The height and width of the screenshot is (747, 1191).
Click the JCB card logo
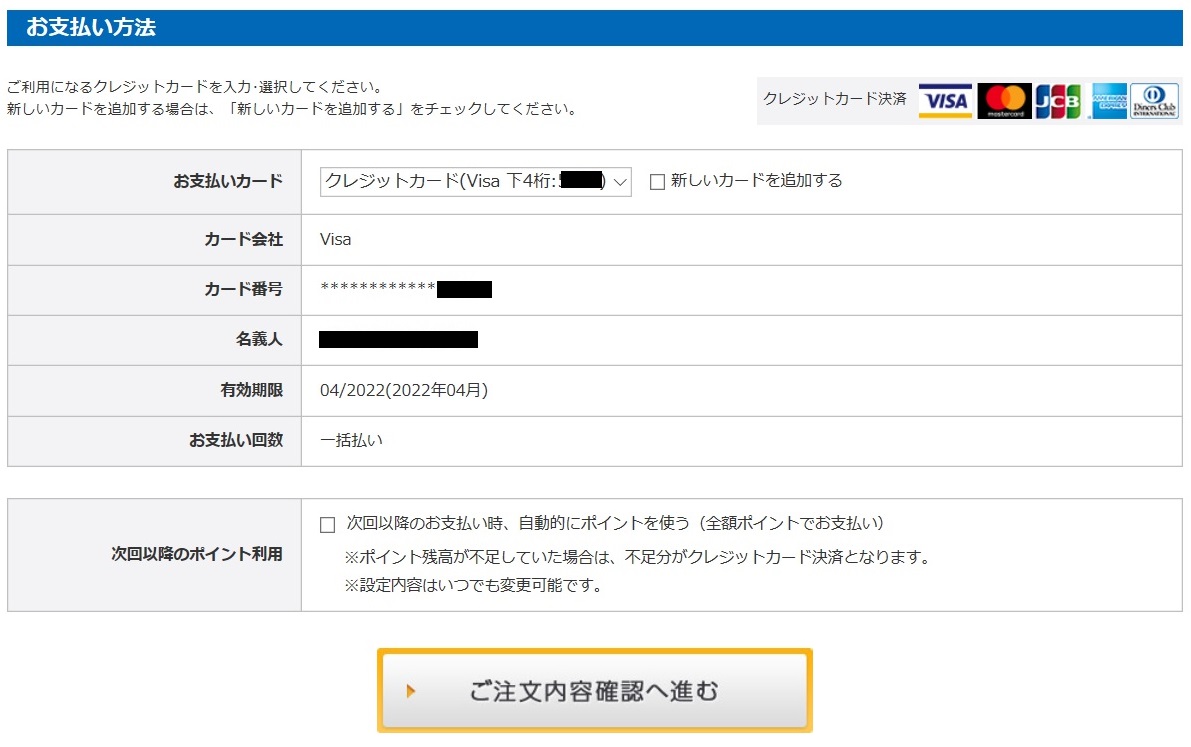coord(1058,101)
